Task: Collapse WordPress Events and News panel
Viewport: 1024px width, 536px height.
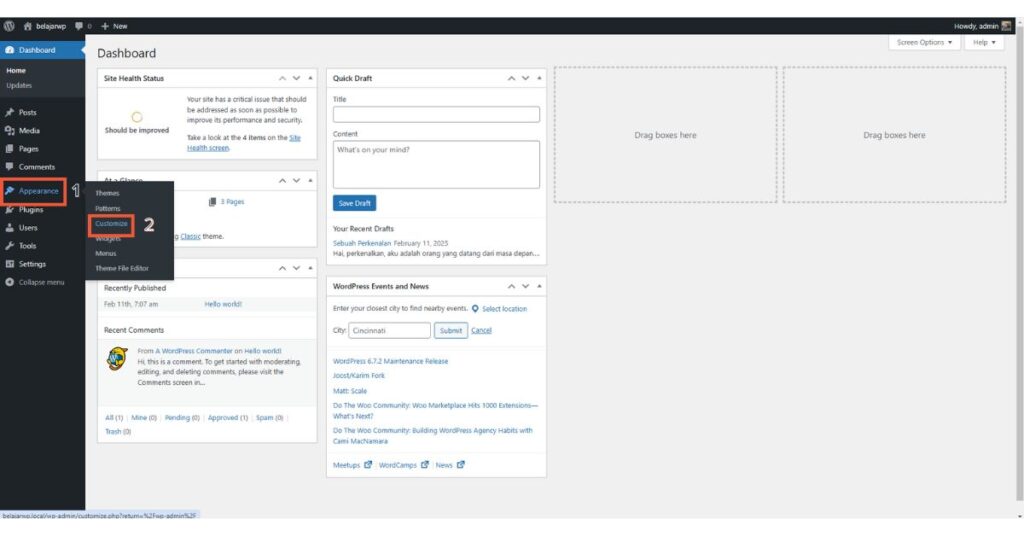Action: click(539, 286)
